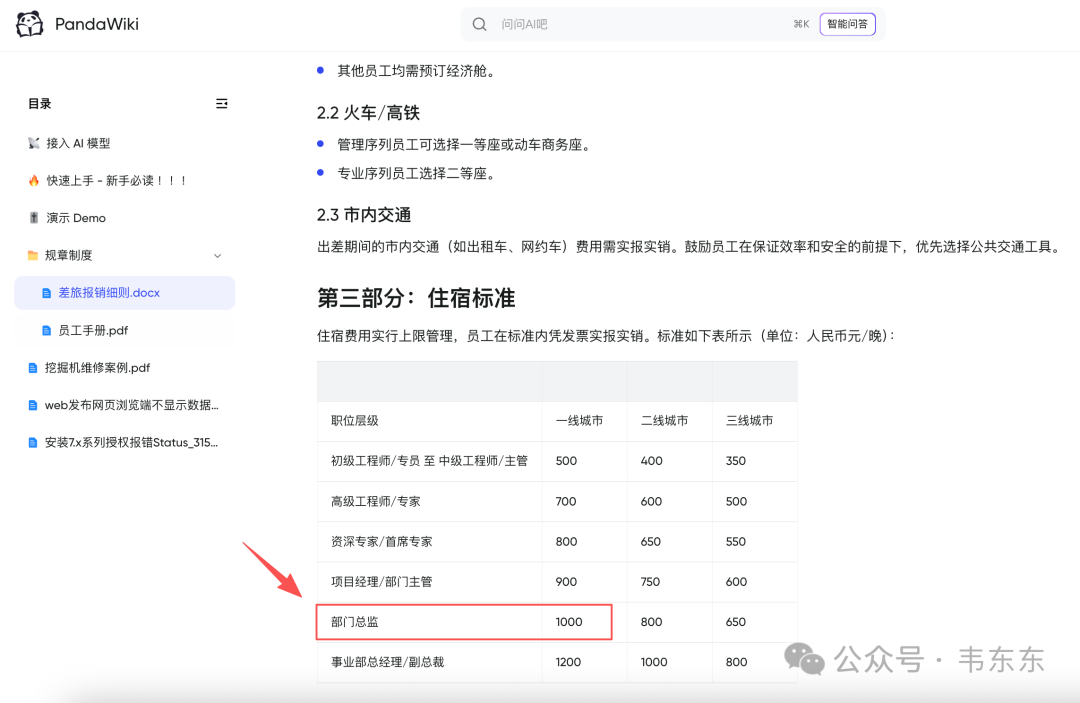The height and width of the screenshot is (703, 1080).
Task: Click the 目录 header label
Action: click(x=39, y=103)
